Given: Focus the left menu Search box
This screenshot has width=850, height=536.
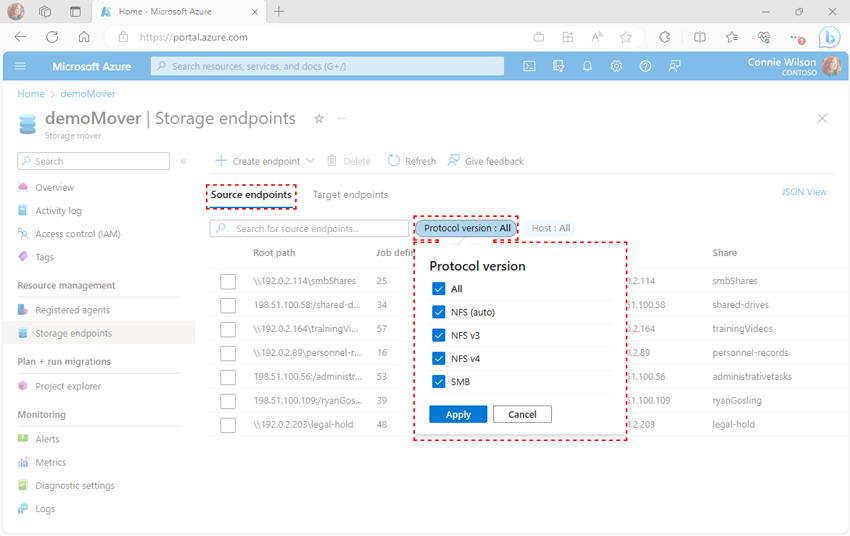Looking at the screenshot, I should click(x=93, y=161).
